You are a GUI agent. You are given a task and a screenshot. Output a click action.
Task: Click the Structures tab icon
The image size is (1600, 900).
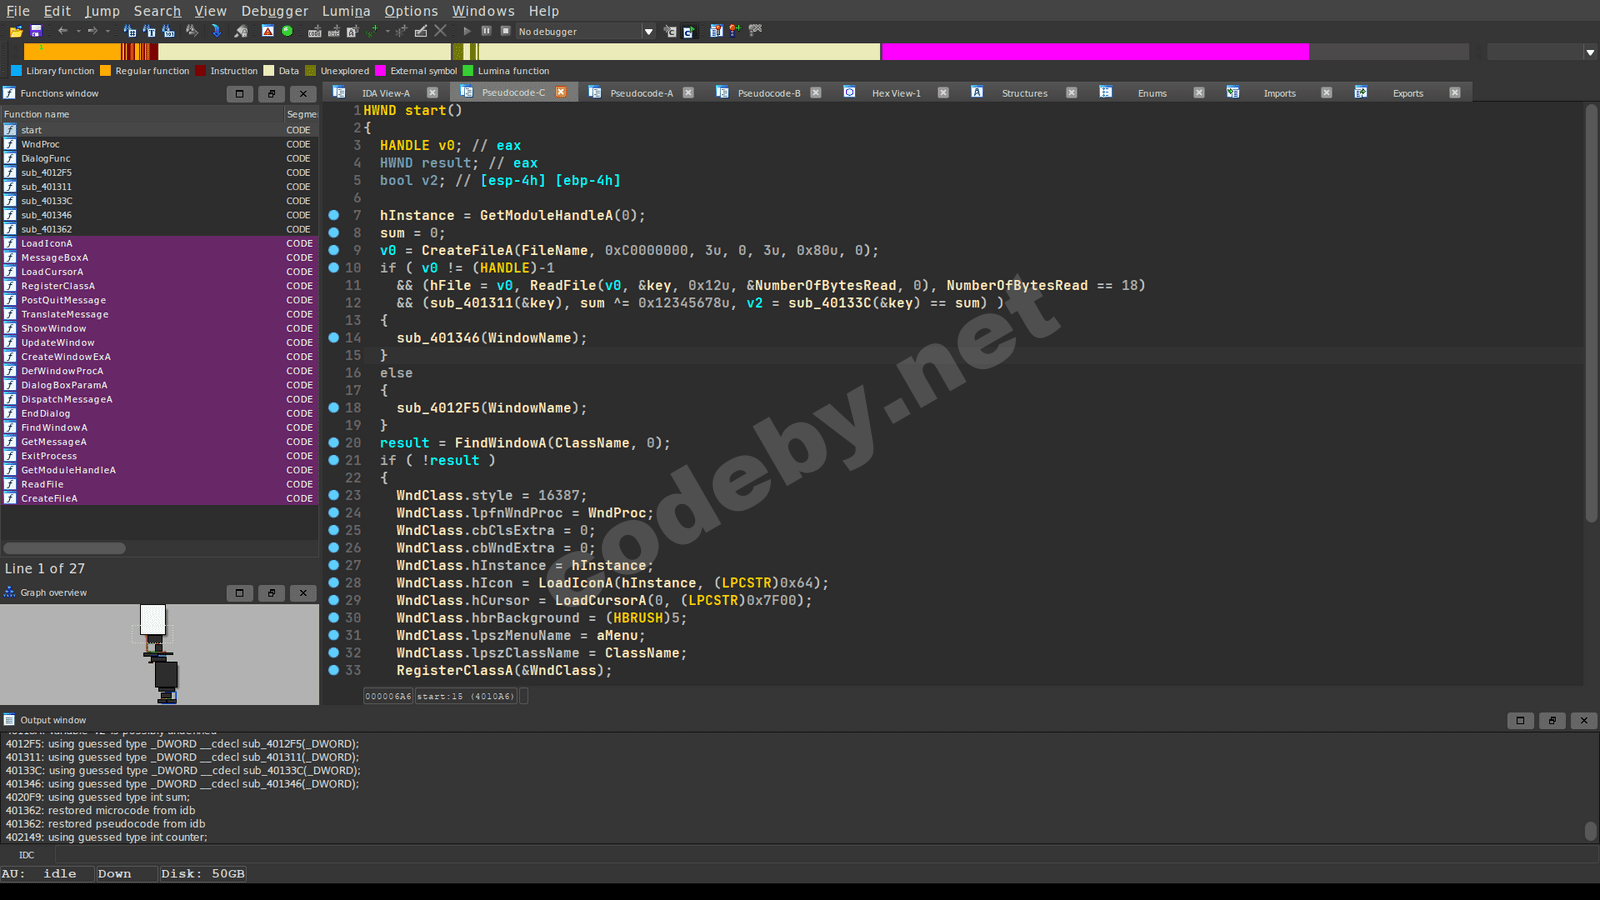(977, 92)
